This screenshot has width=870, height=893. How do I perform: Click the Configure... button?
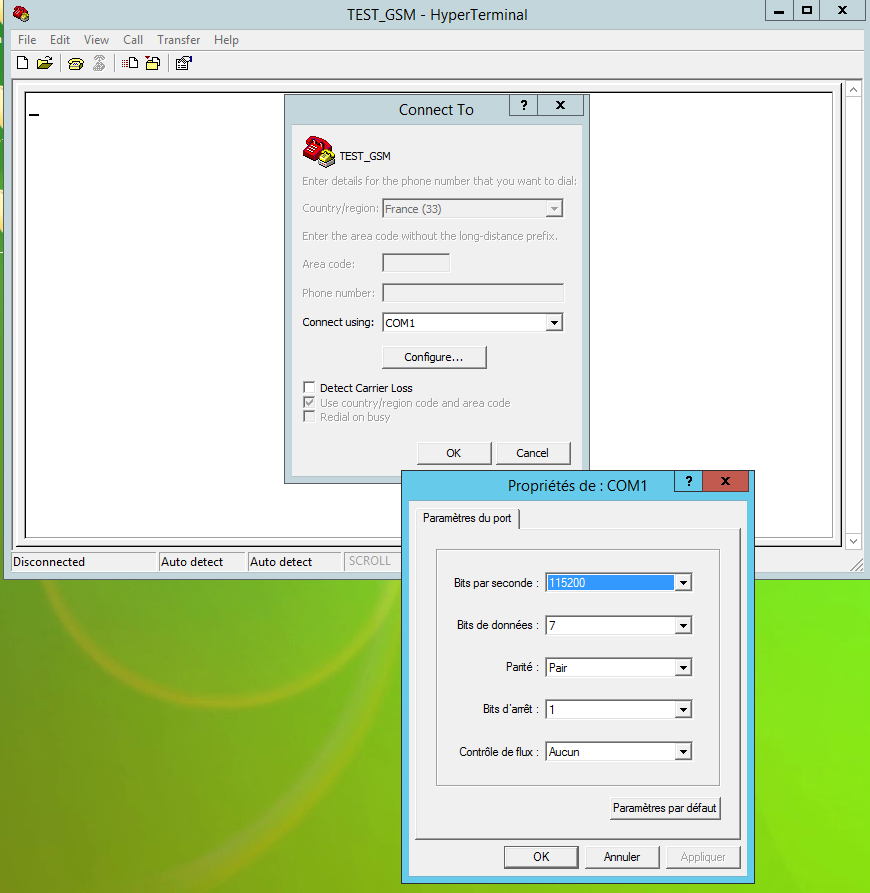tap(434, 357)
